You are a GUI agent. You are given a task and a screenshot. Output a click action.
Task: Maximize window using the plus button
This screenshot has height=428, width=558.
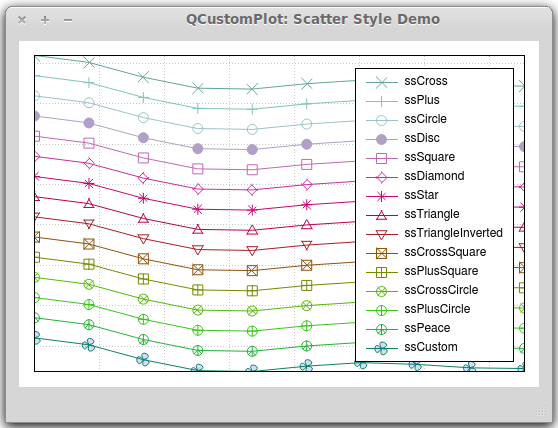click(x=45, y=20)
